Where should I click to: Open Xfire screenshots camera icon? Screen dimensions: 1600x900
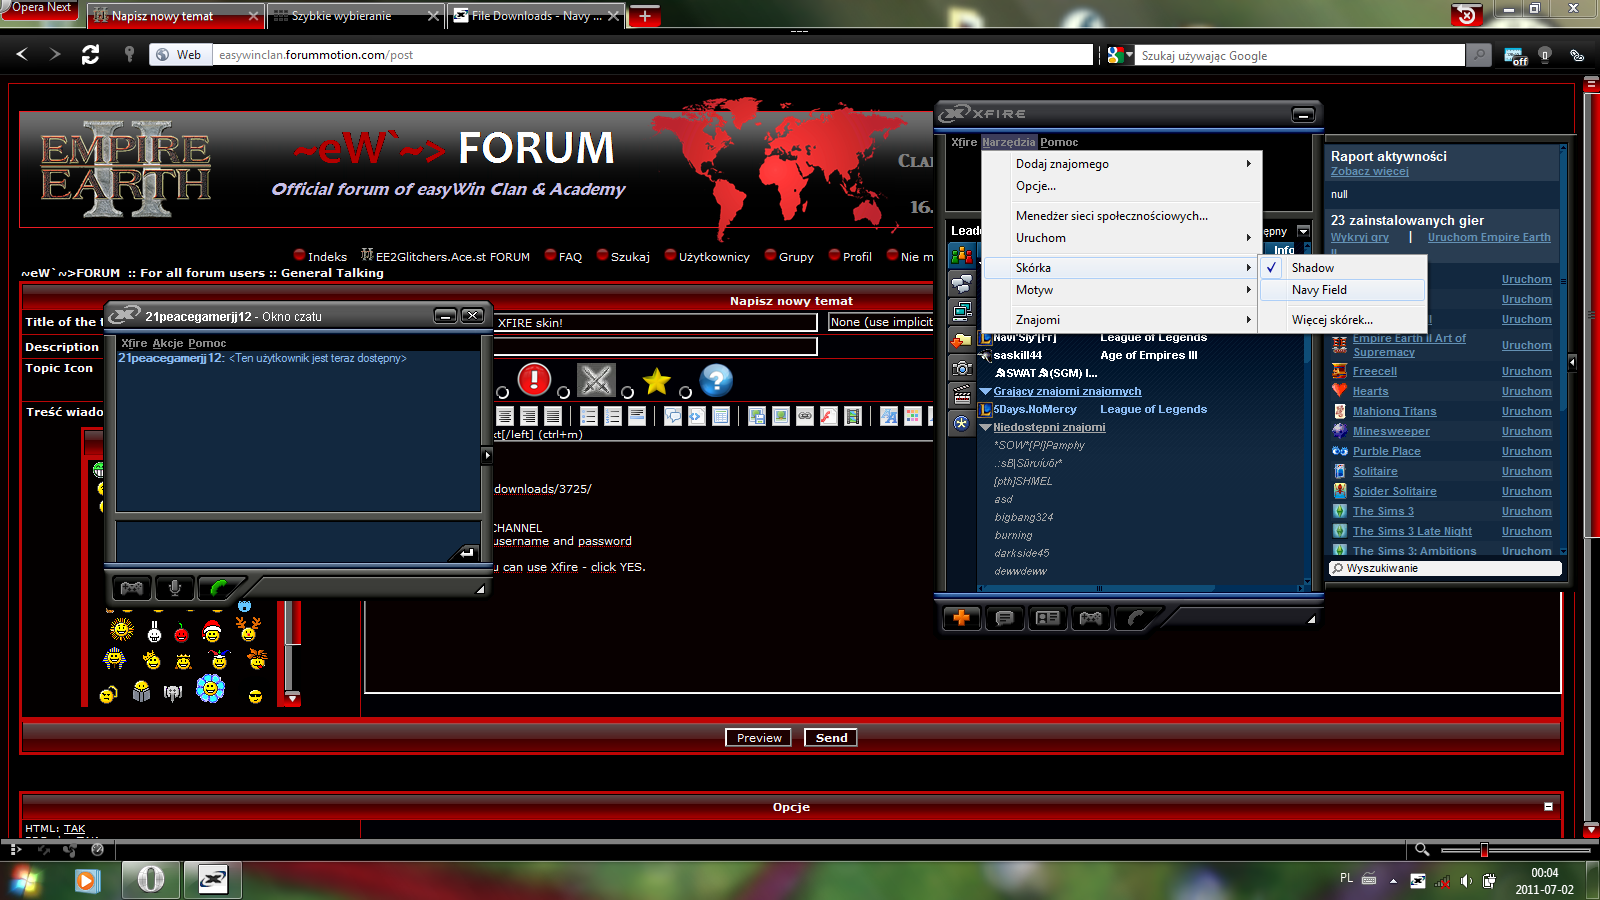coord(962,368)
